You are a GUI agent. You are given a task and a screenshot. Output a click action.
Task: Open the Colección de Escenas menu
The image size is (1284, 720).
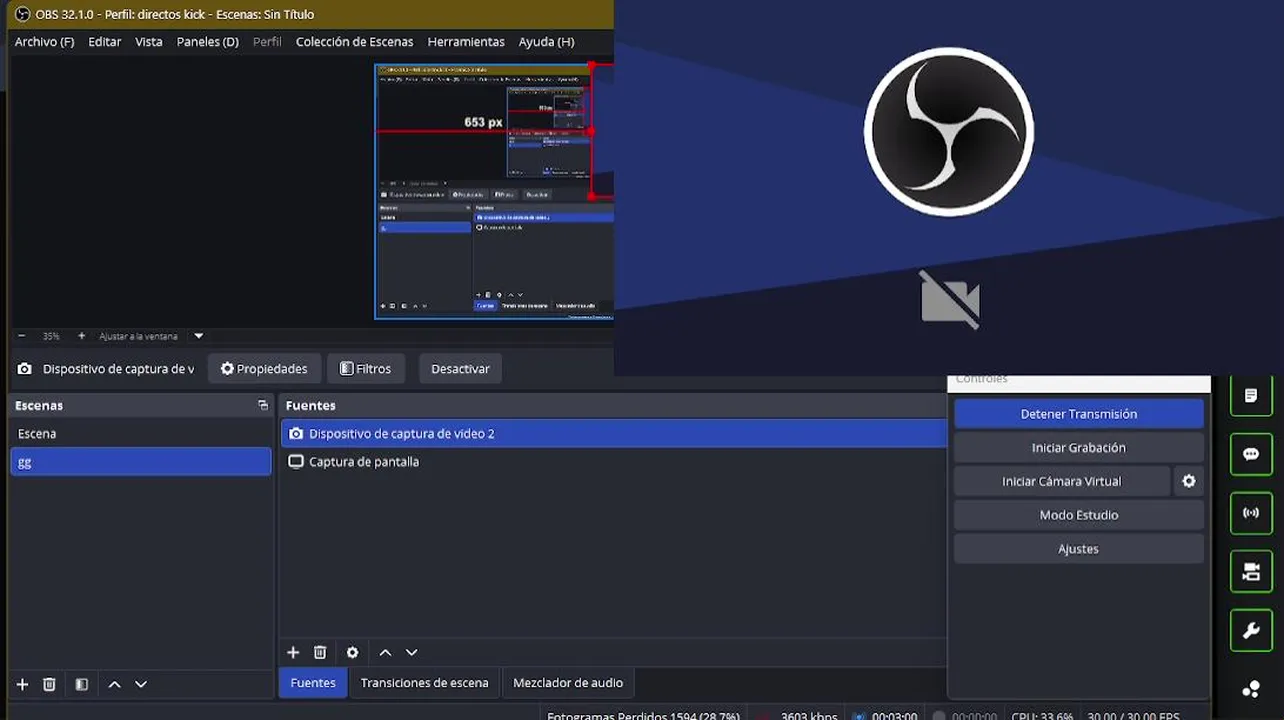pyautogui.click(x=354, y=42)
